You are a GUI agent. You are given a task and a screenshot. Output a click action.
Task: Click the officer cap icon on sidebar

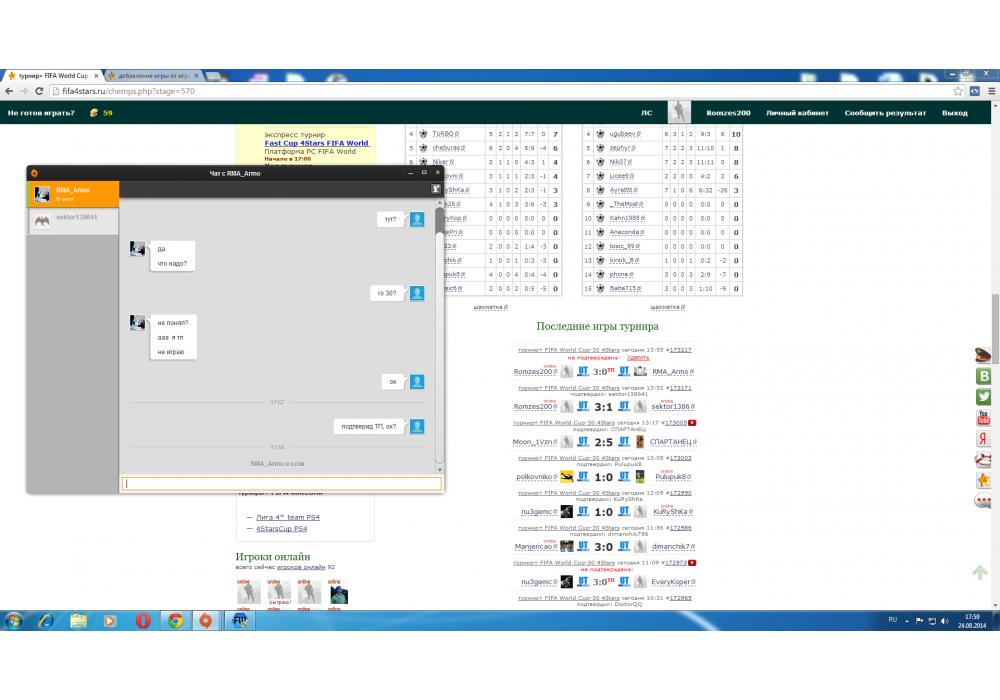click(983, 355)
